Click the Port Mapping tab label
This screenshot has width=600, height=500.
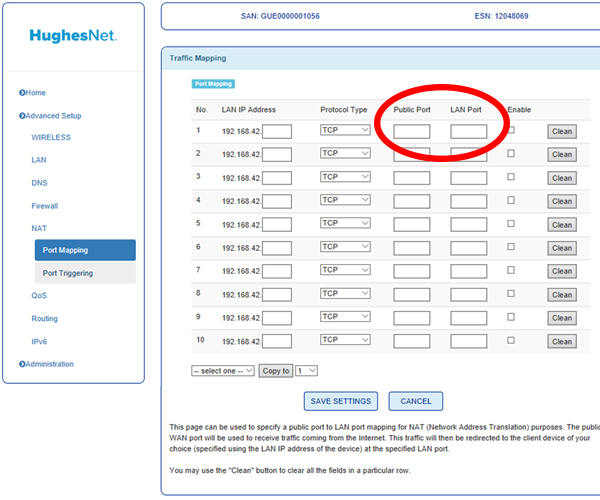pyautogui.click(x=213, y=84)
